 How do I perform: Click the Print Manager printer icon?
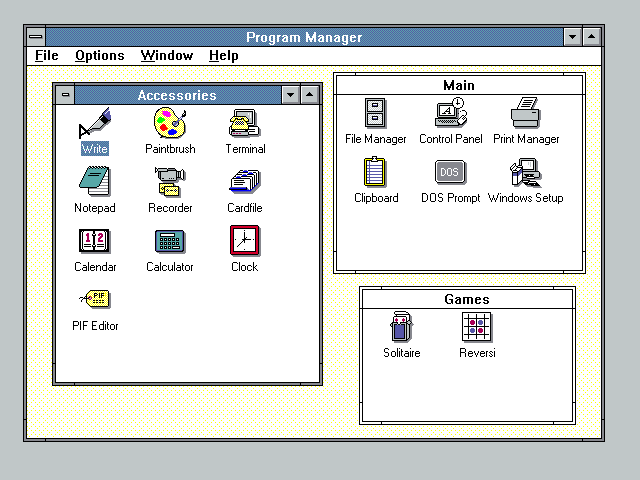(526, 113)
